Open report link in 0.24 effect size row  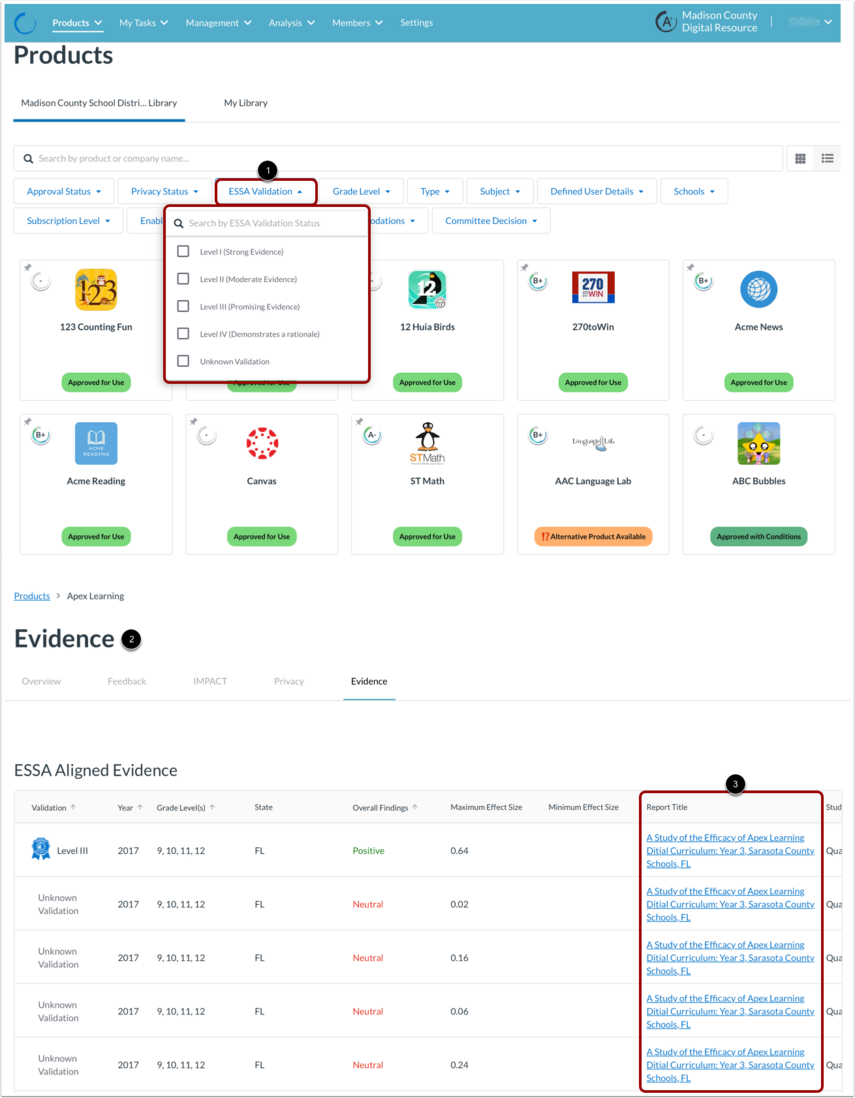(x=730, y=1065)
